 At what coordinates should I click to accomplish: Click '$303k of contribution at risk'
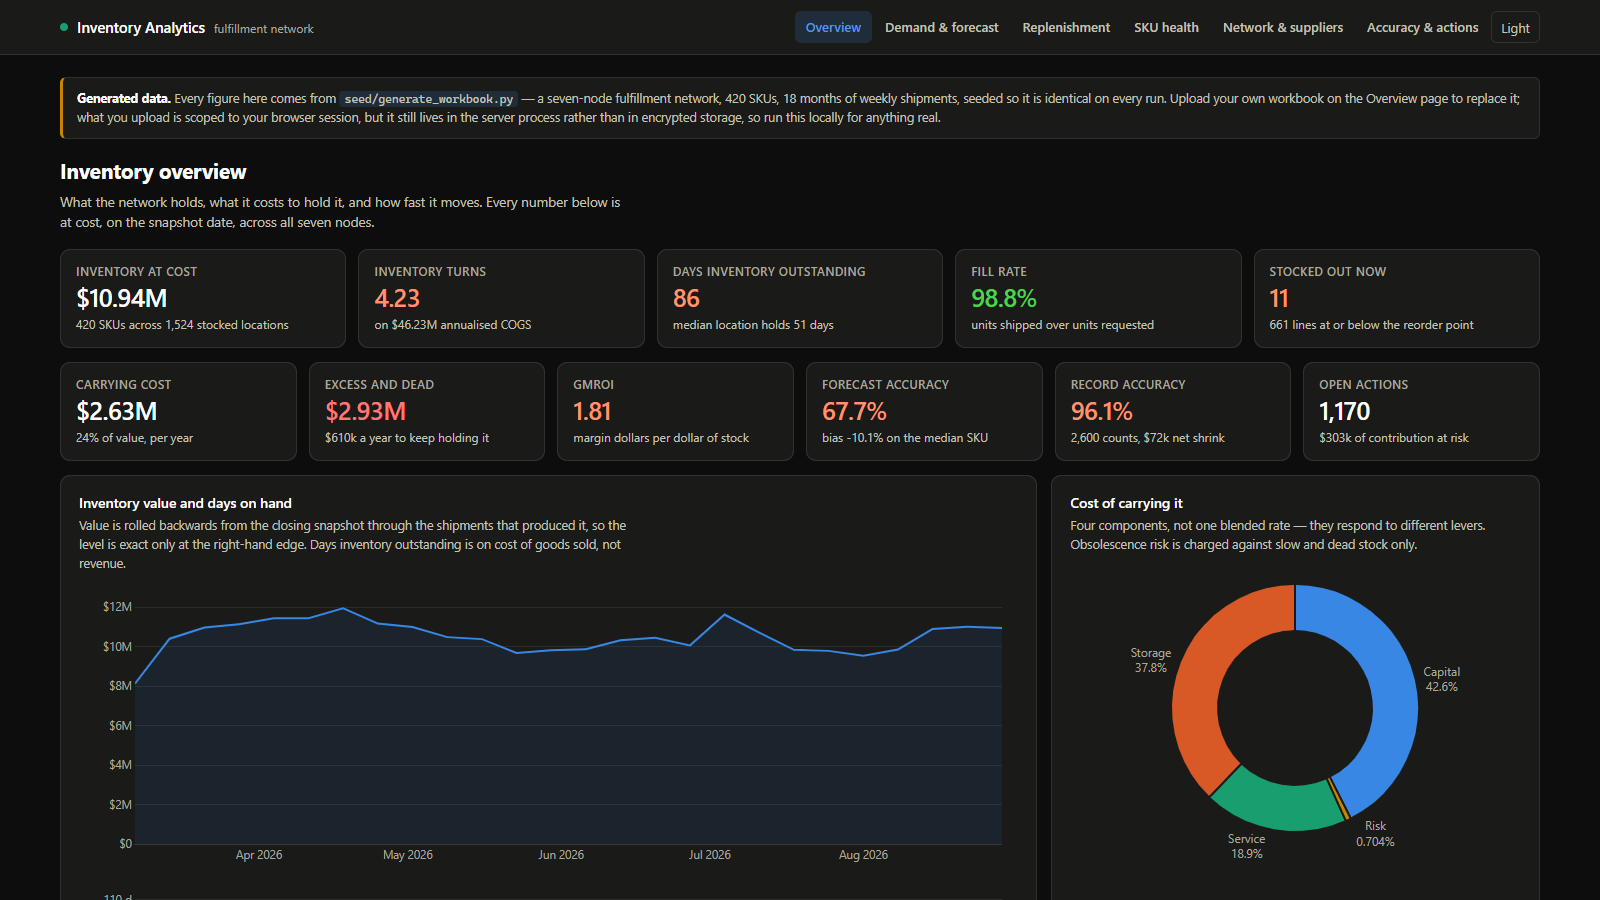[x=1394, y=438]
